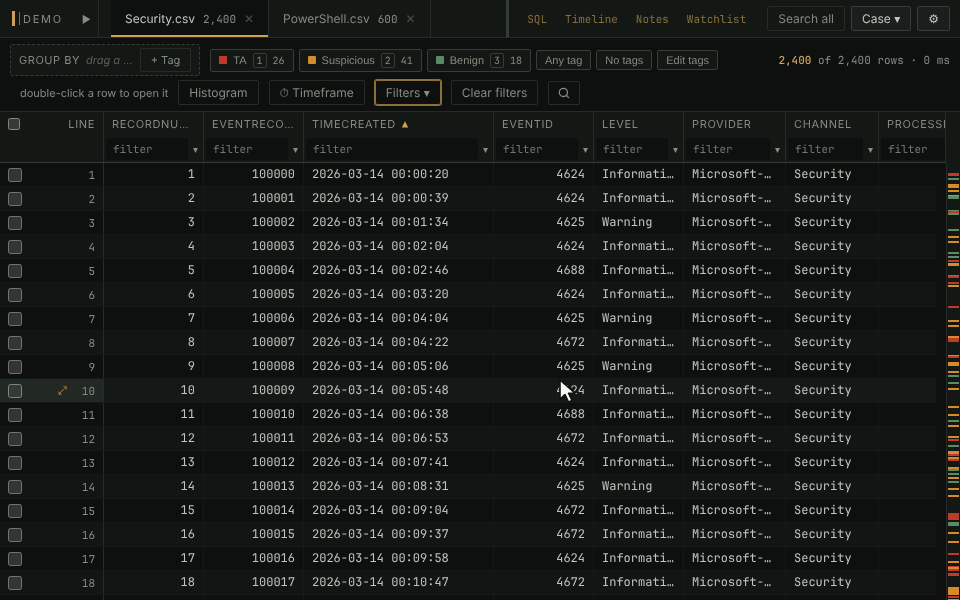
Task: Open the Watchlist view
Action: pyautogui.click(x=716, y=20)
